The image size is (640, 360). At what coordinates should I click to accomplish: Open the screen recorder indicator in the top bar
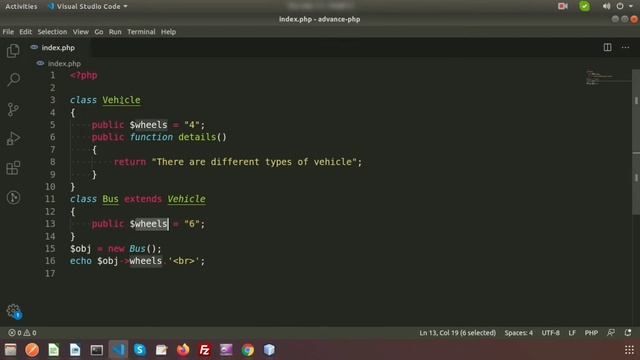point(563,6)
